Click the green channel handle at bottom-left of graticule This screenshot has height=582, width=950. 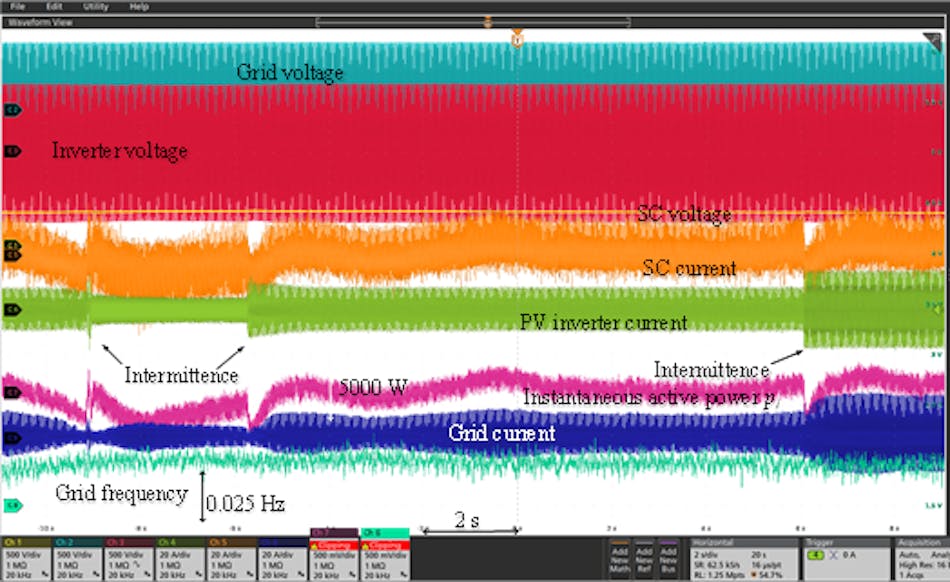[x=12, y=506]
